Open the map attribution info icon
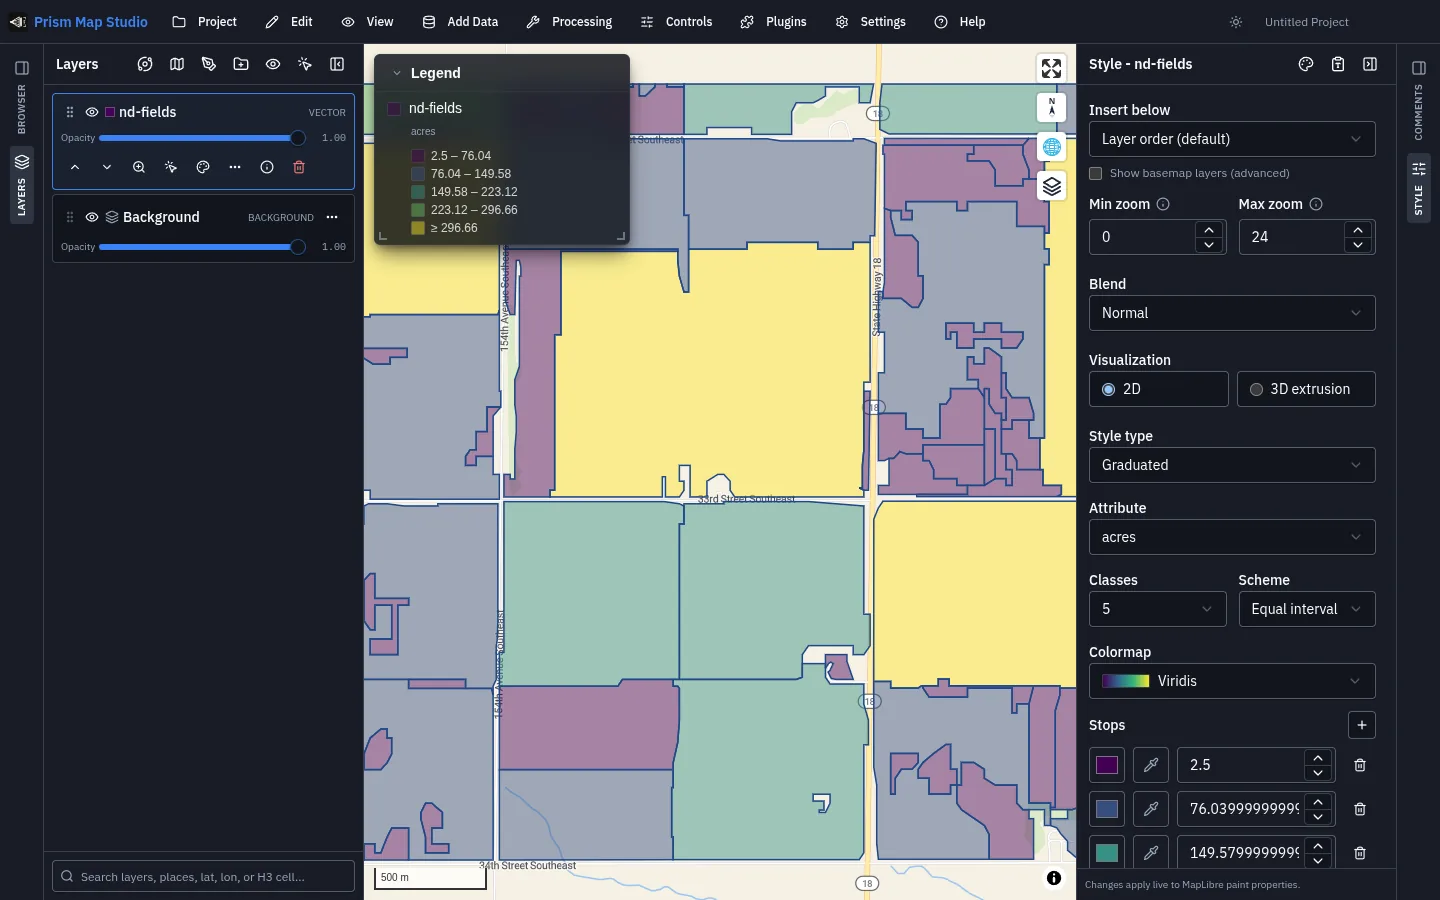The image size is (1440, 900). click(1054, 878)
